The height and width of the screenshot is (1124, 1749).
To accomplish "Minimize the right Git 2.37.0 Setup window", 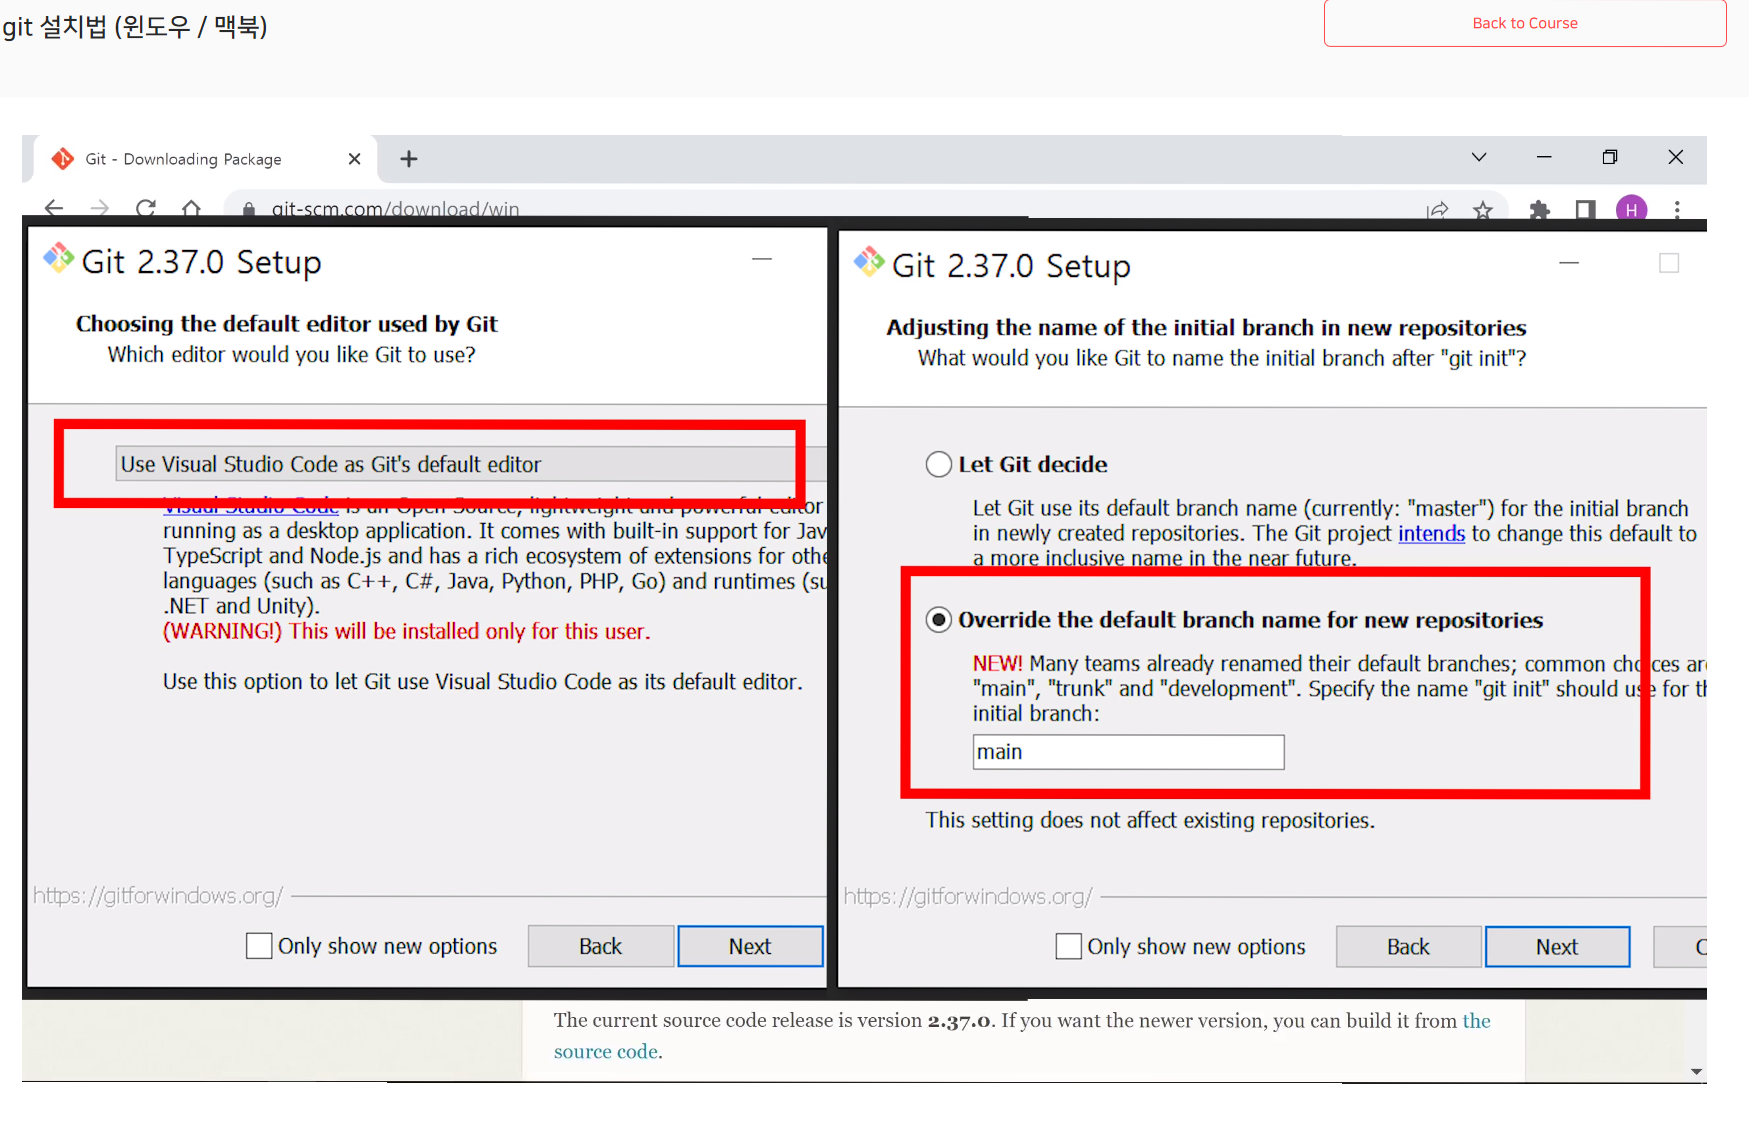I will pyautogui.click(x=1569, y=263).
